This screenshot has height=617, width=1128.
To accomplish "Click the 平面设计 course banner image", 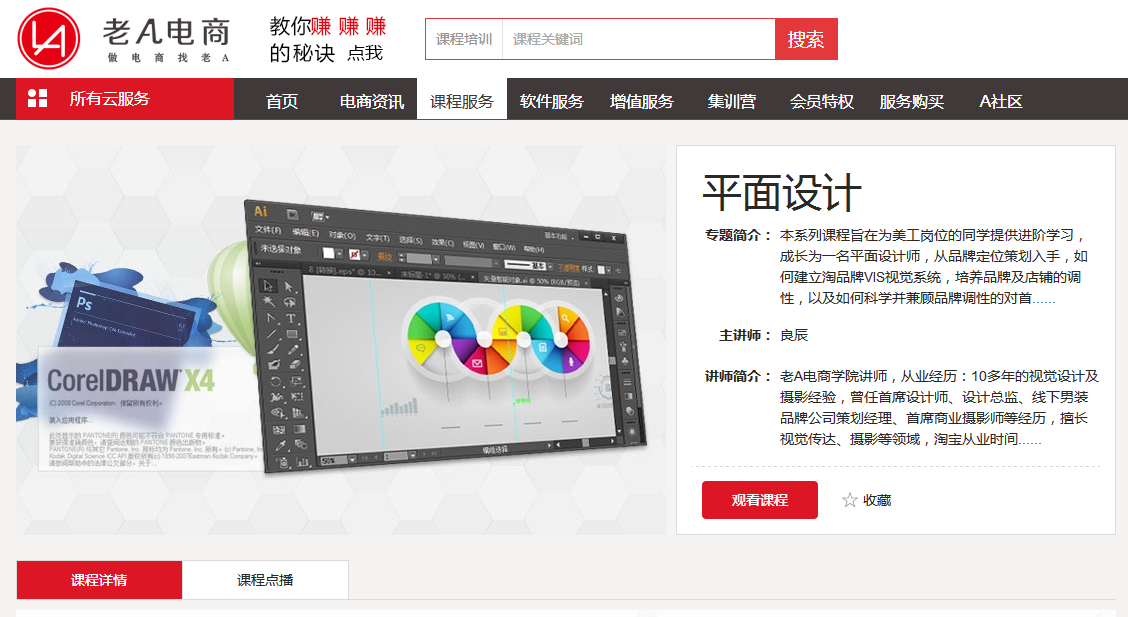I will (x=341, y=340).
